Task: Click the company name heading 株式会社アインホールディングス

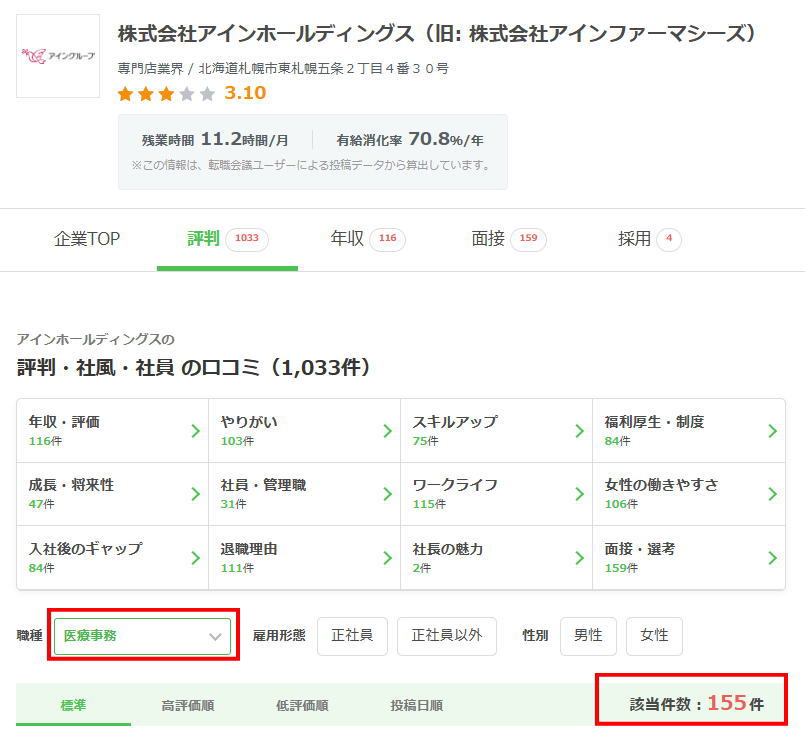Action: (x=437, y=34)
